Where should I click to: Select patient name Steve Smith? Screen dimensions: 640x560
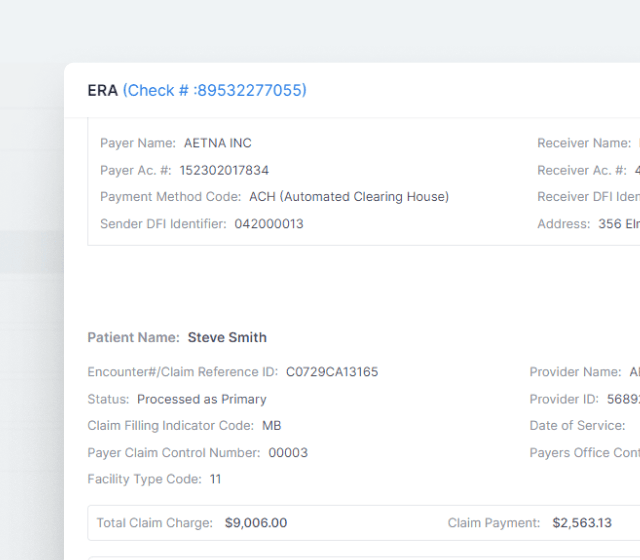point(227,338)
